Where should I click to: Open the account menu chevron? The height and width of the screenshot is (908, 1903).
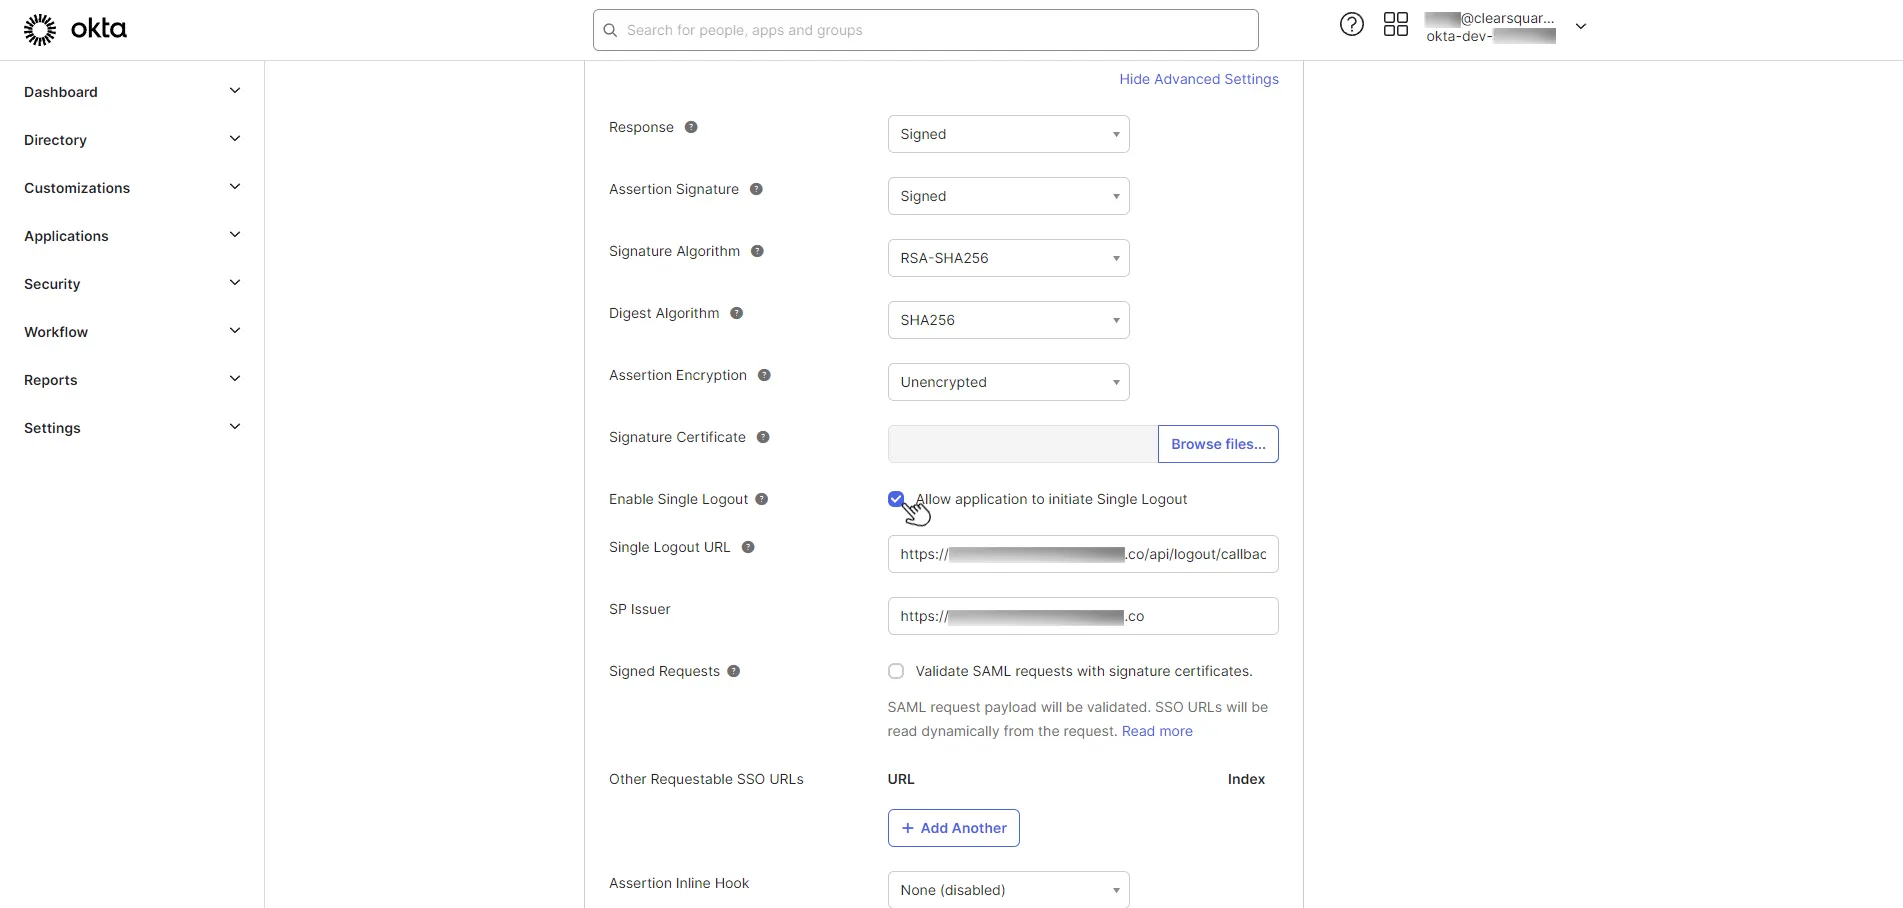point(1581,27)
